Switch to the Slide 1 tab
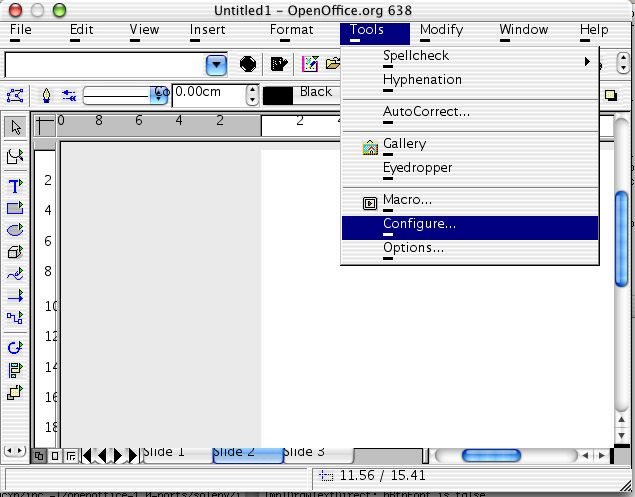 pyautogui.click(x=177, y=455)
